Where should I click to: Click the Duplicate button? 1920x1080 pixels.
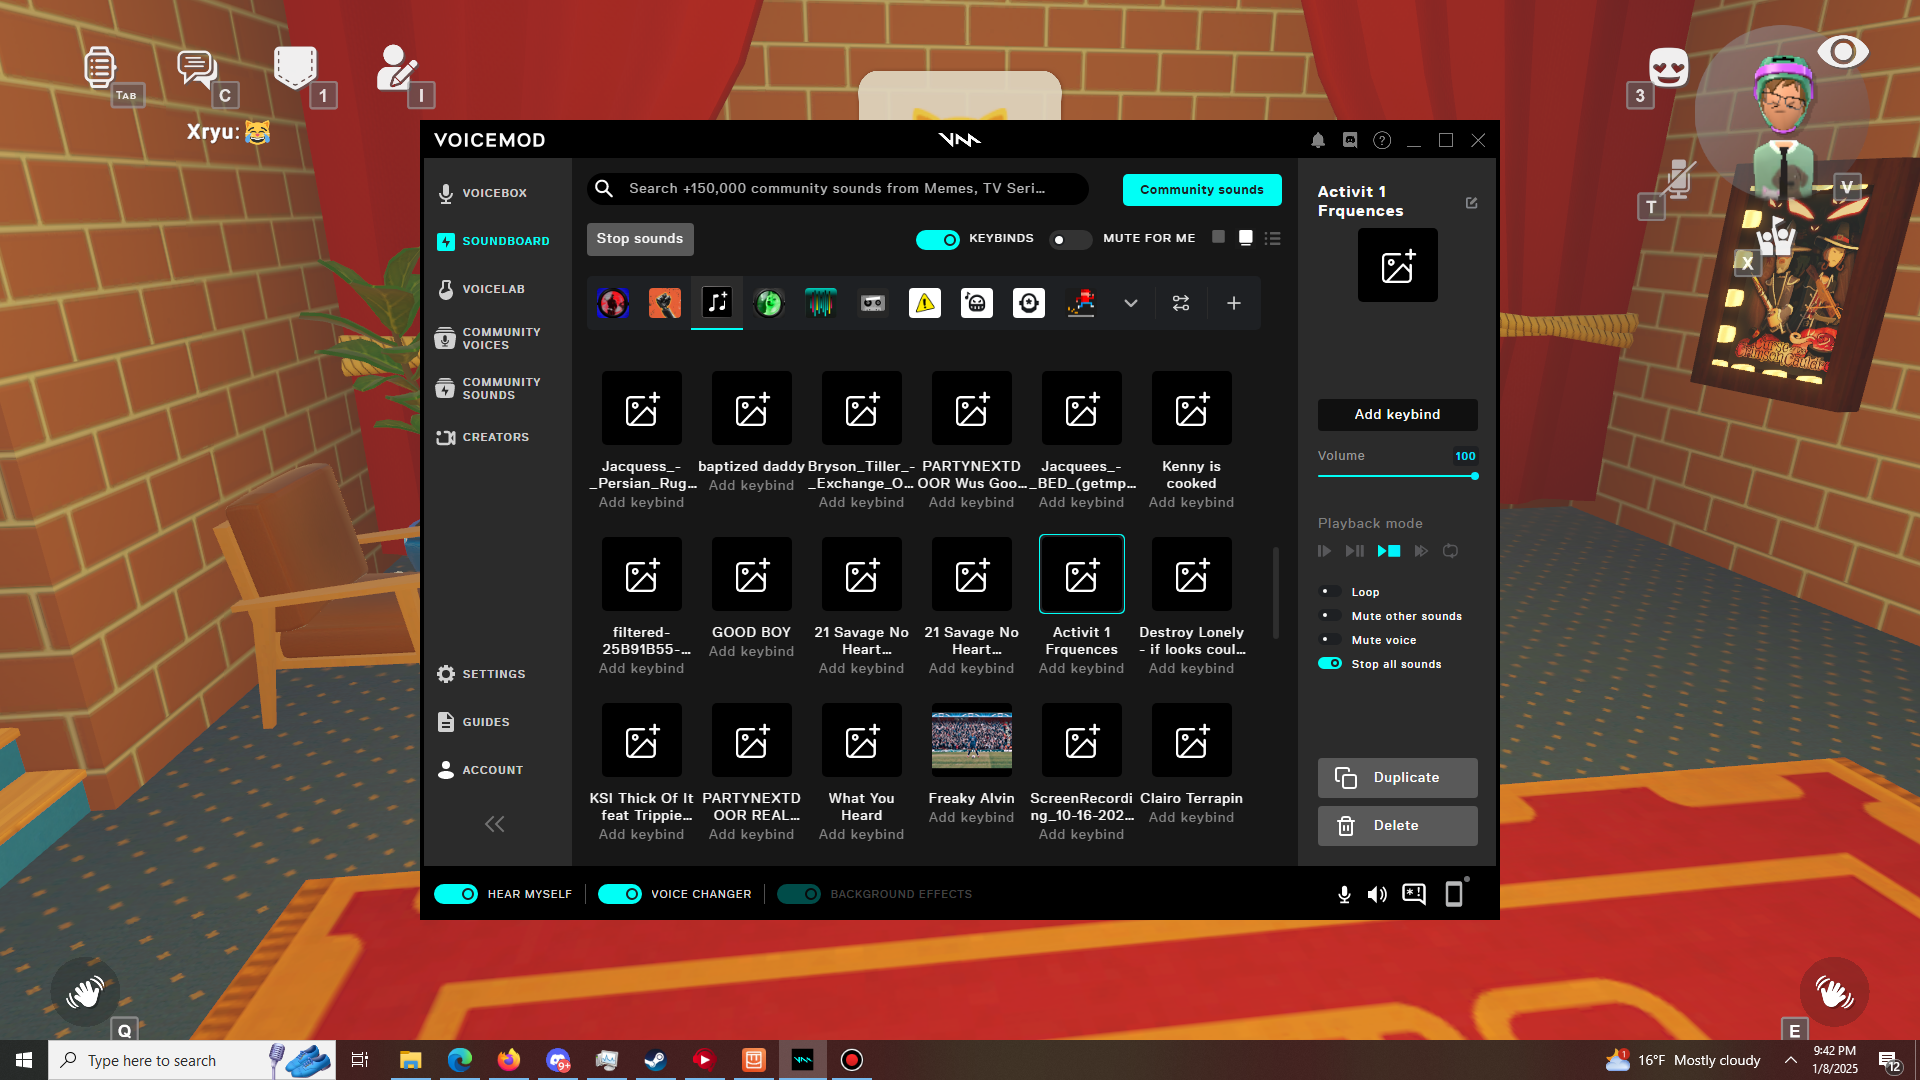[1397, 777]
